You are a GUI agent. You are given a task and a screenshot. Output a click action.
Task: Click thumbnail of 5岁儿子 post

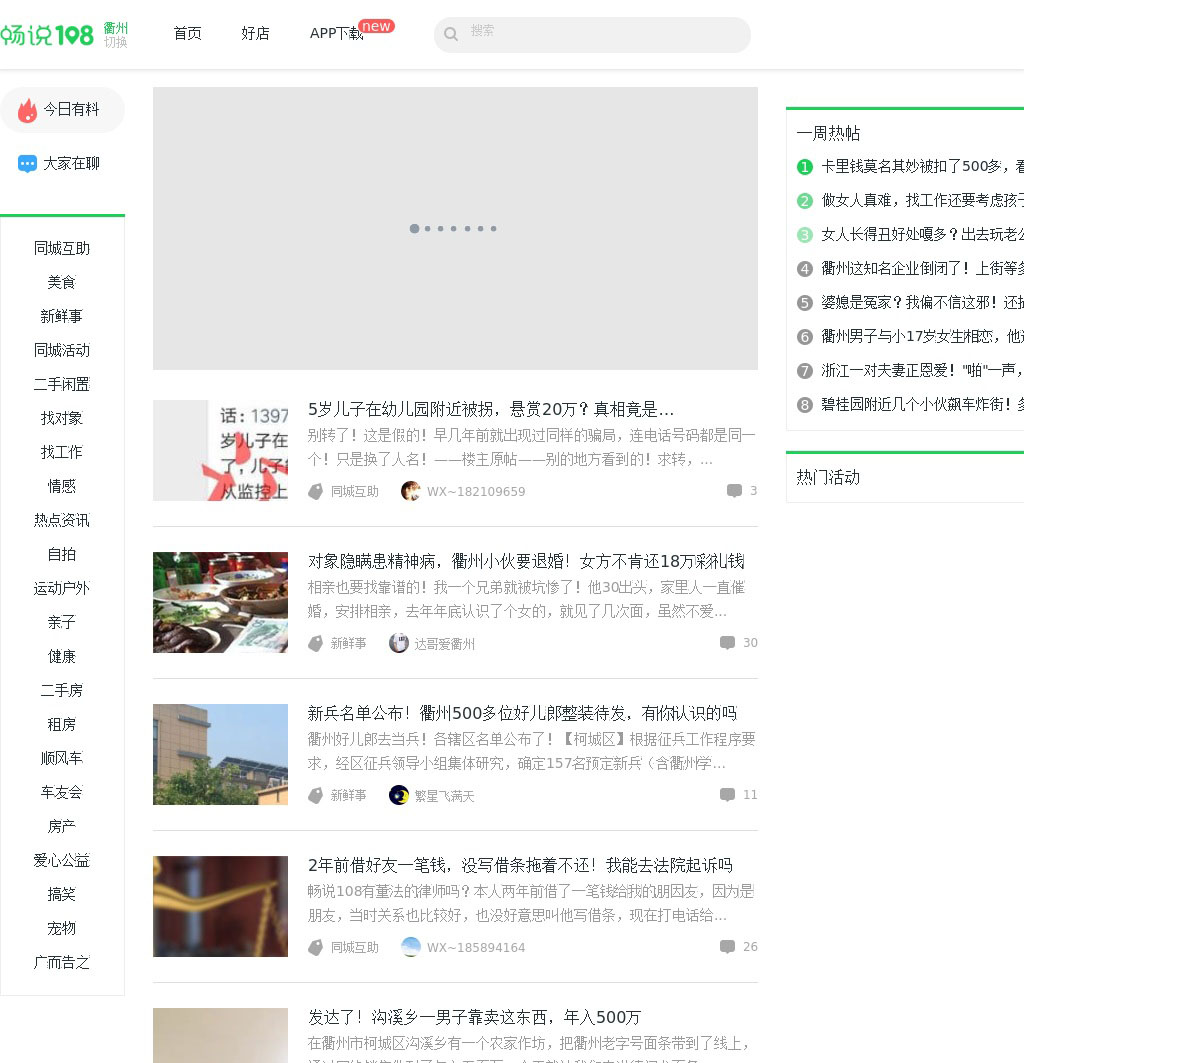click(220, 450)
